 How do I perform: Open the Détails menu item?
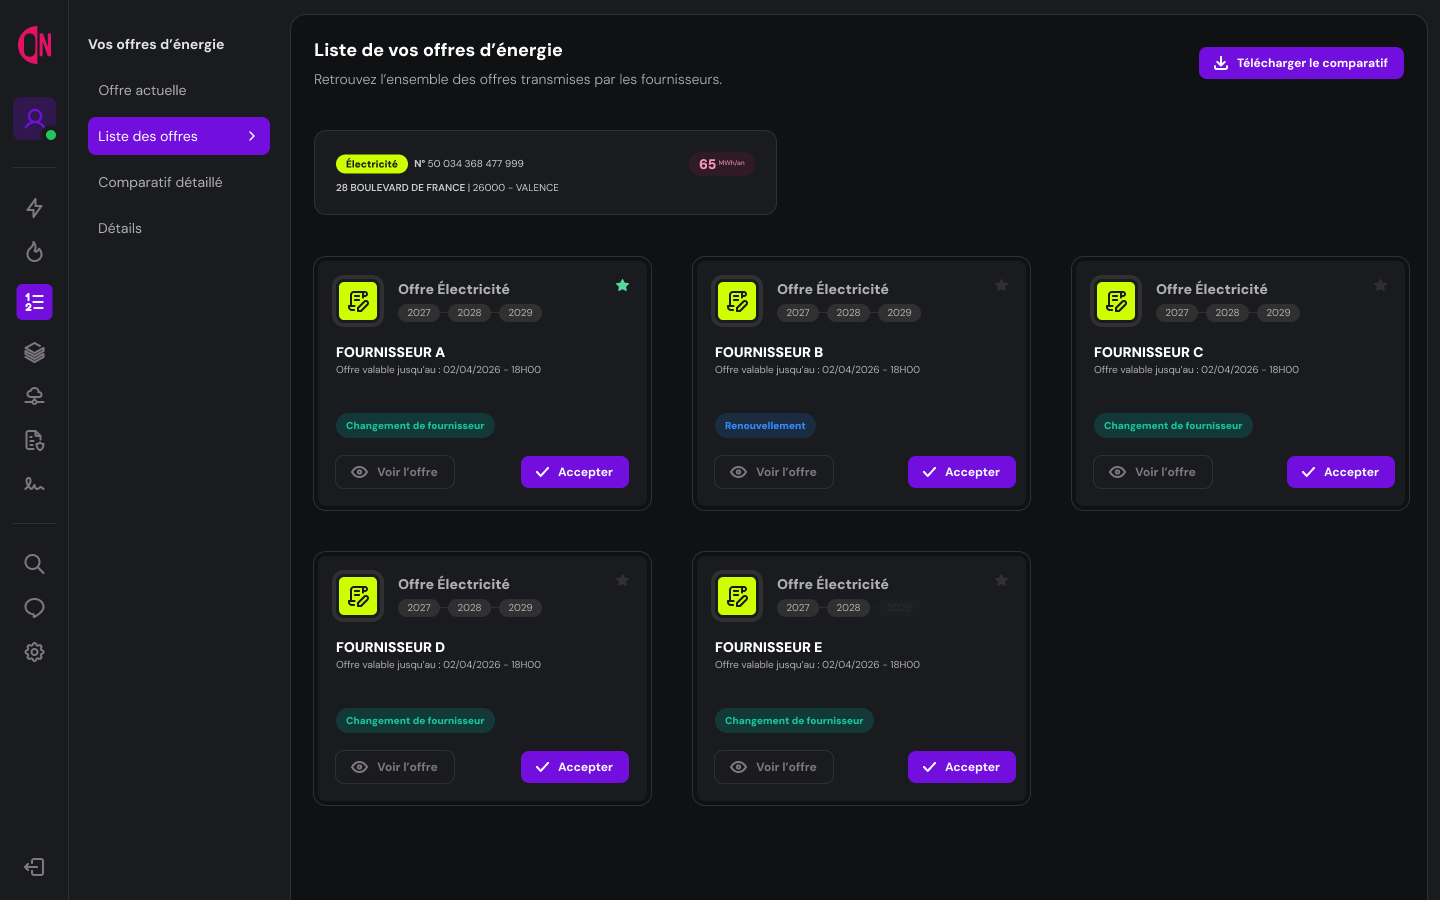120,228
